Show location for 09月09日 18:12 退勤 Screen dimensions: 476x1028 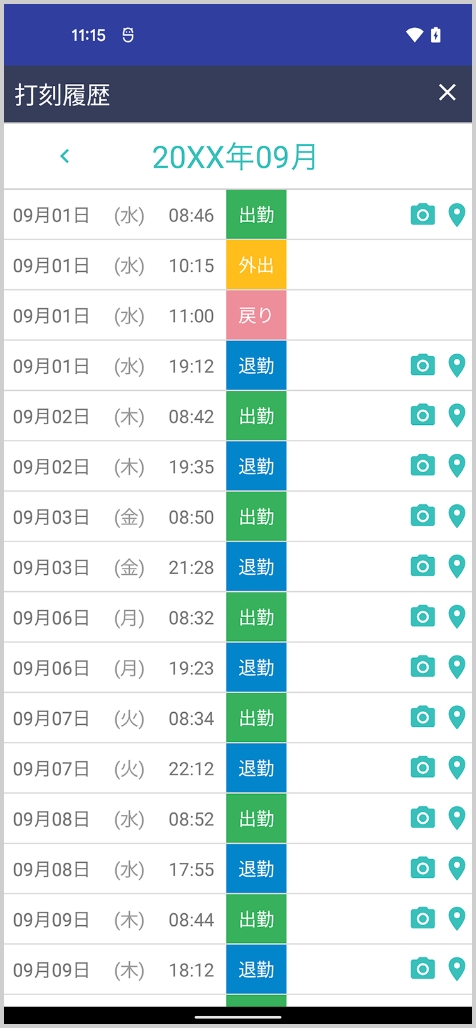tap(456, 969)
